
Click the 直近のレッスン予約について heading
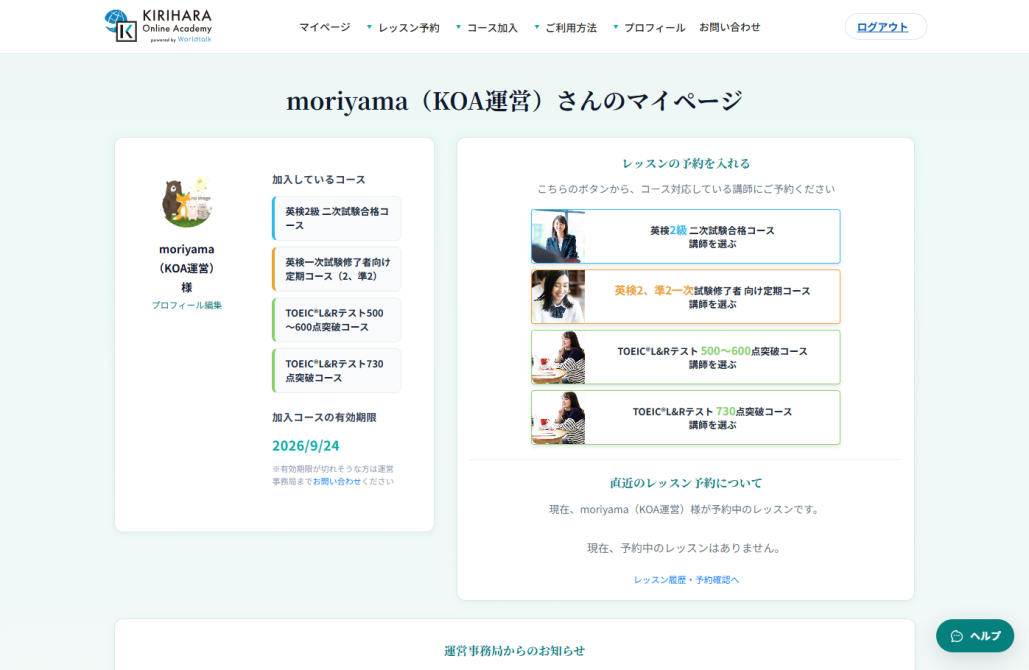[x=686, y=483]
